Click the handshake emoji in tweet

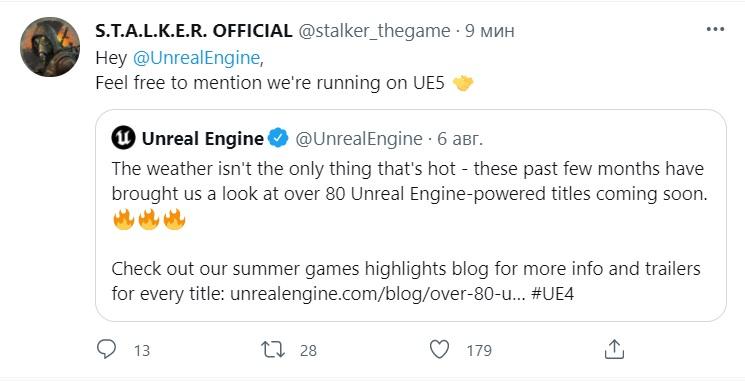coord(463,83)
